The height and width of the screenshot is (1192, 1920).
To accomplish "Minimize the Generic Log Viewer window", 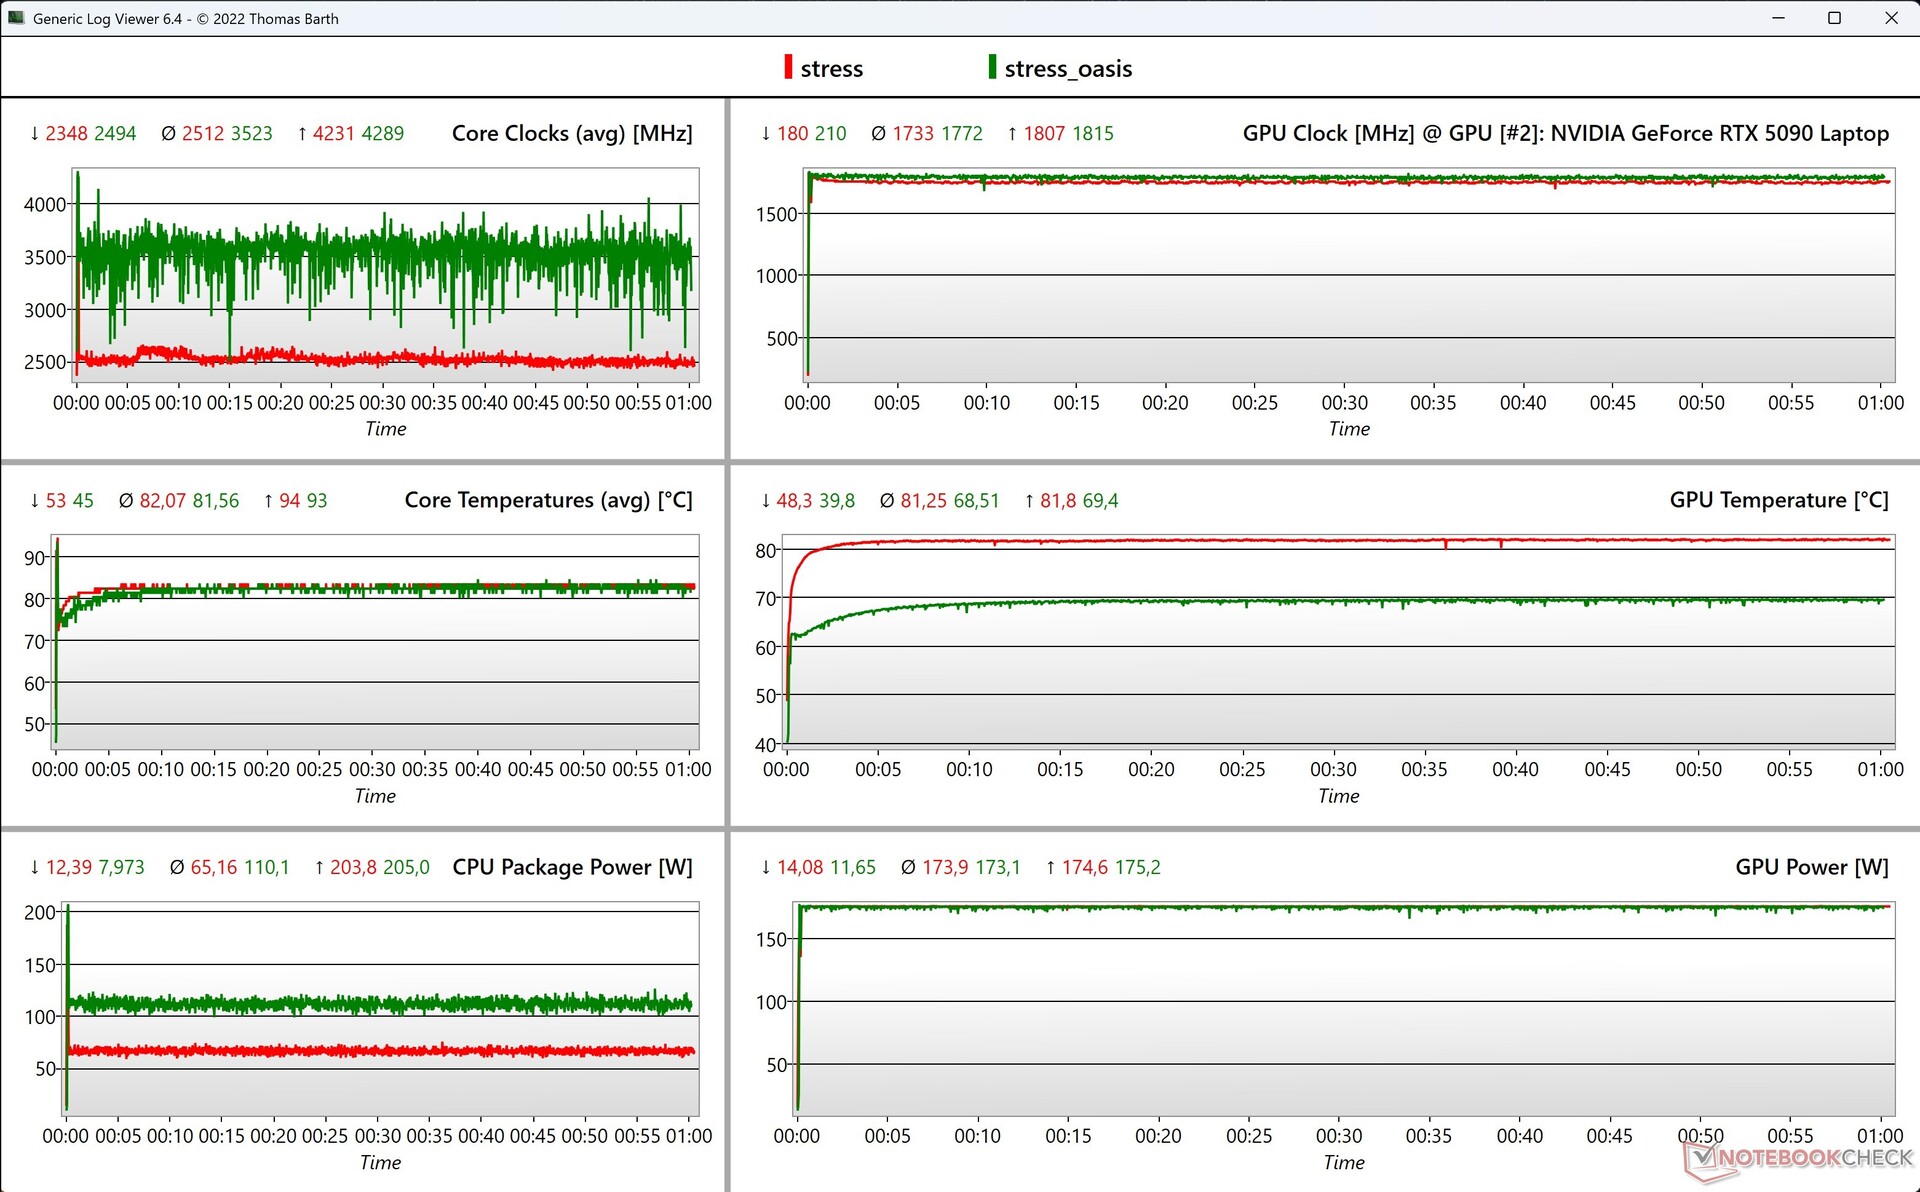I will pyautogui.click(x=1778, y=18).
